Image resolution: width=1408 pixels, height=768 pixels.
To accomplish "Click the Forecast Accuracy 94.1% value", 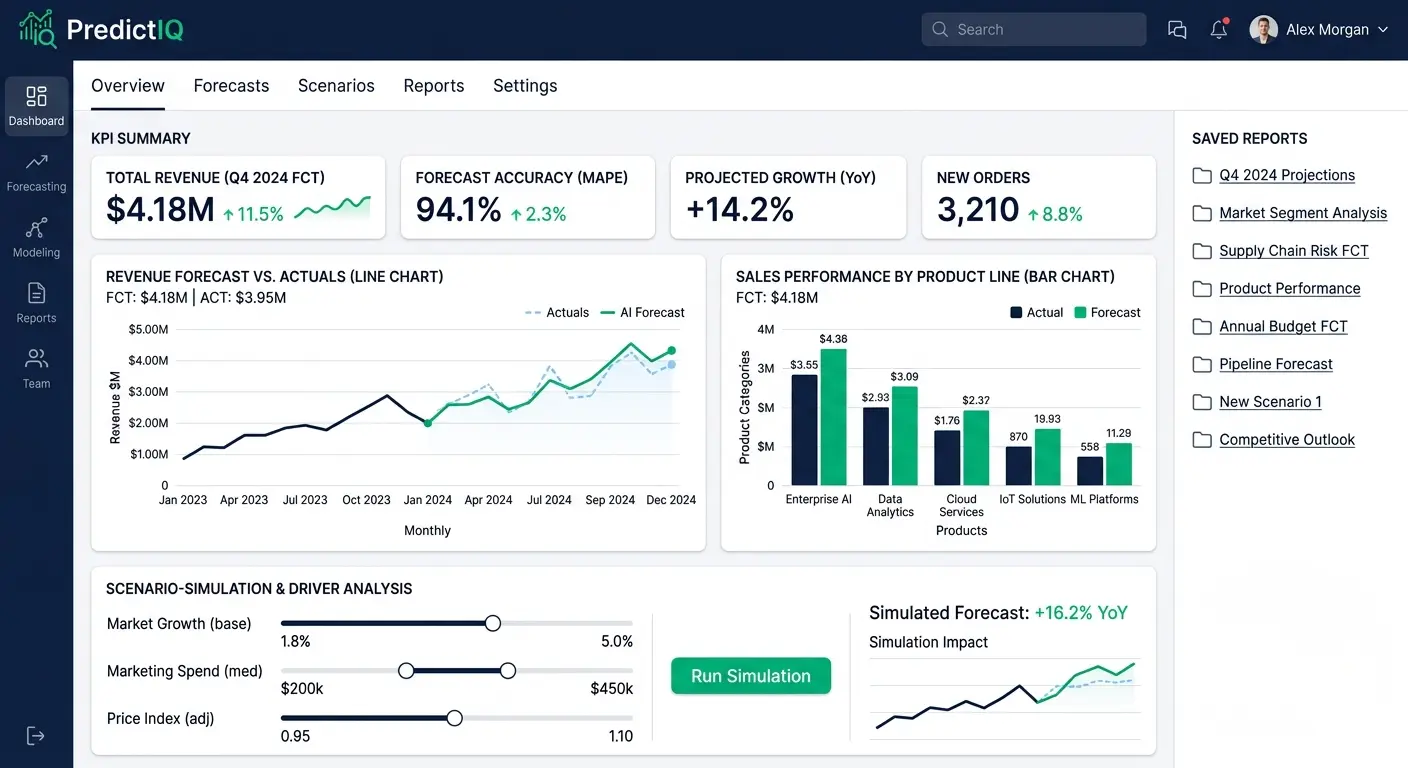I will point(459,210).
